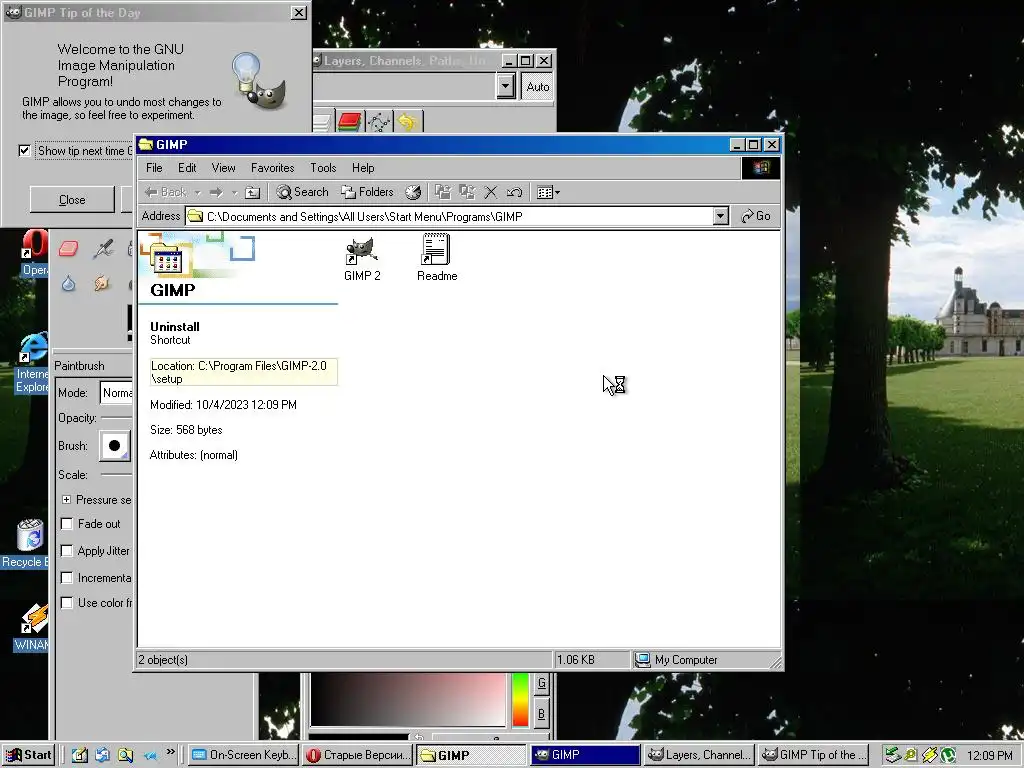
Task: Click the Opera desktop icon
Action: tap(33, 253)
